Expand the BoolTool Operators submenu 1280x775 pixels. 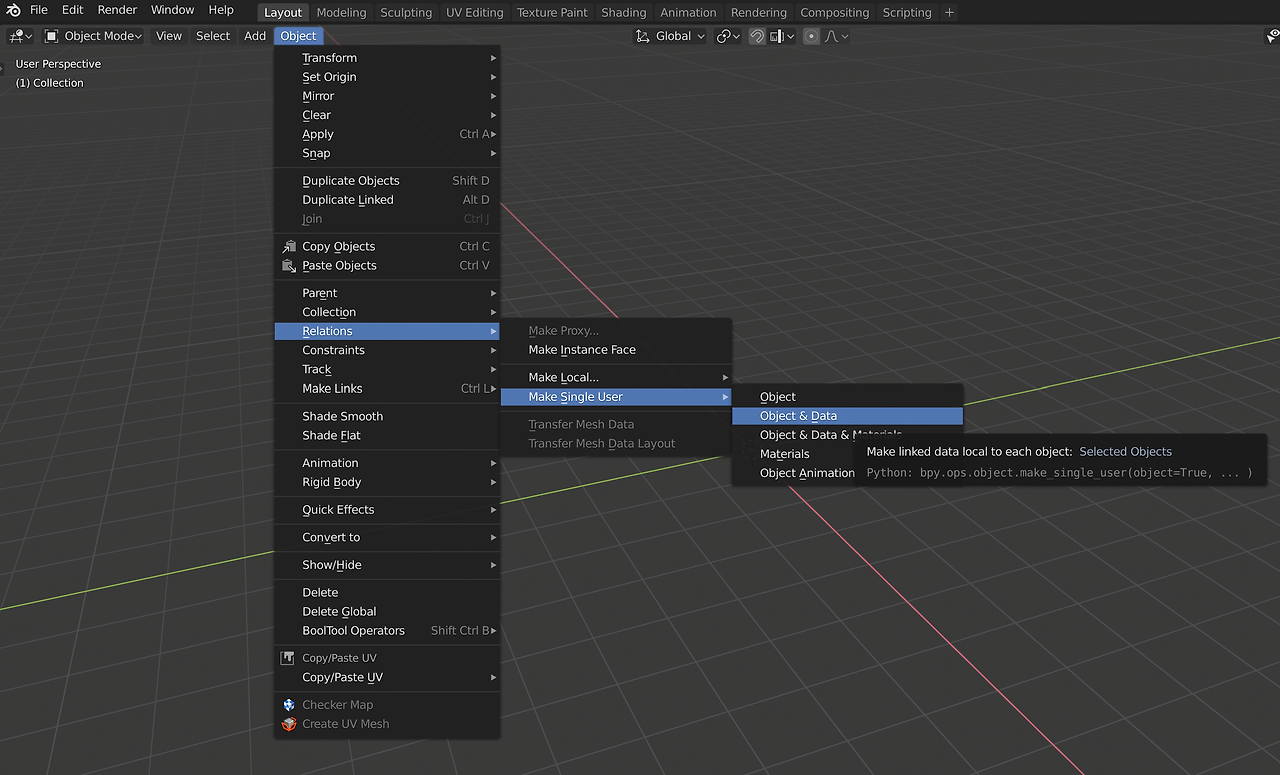tap(387, 631)
